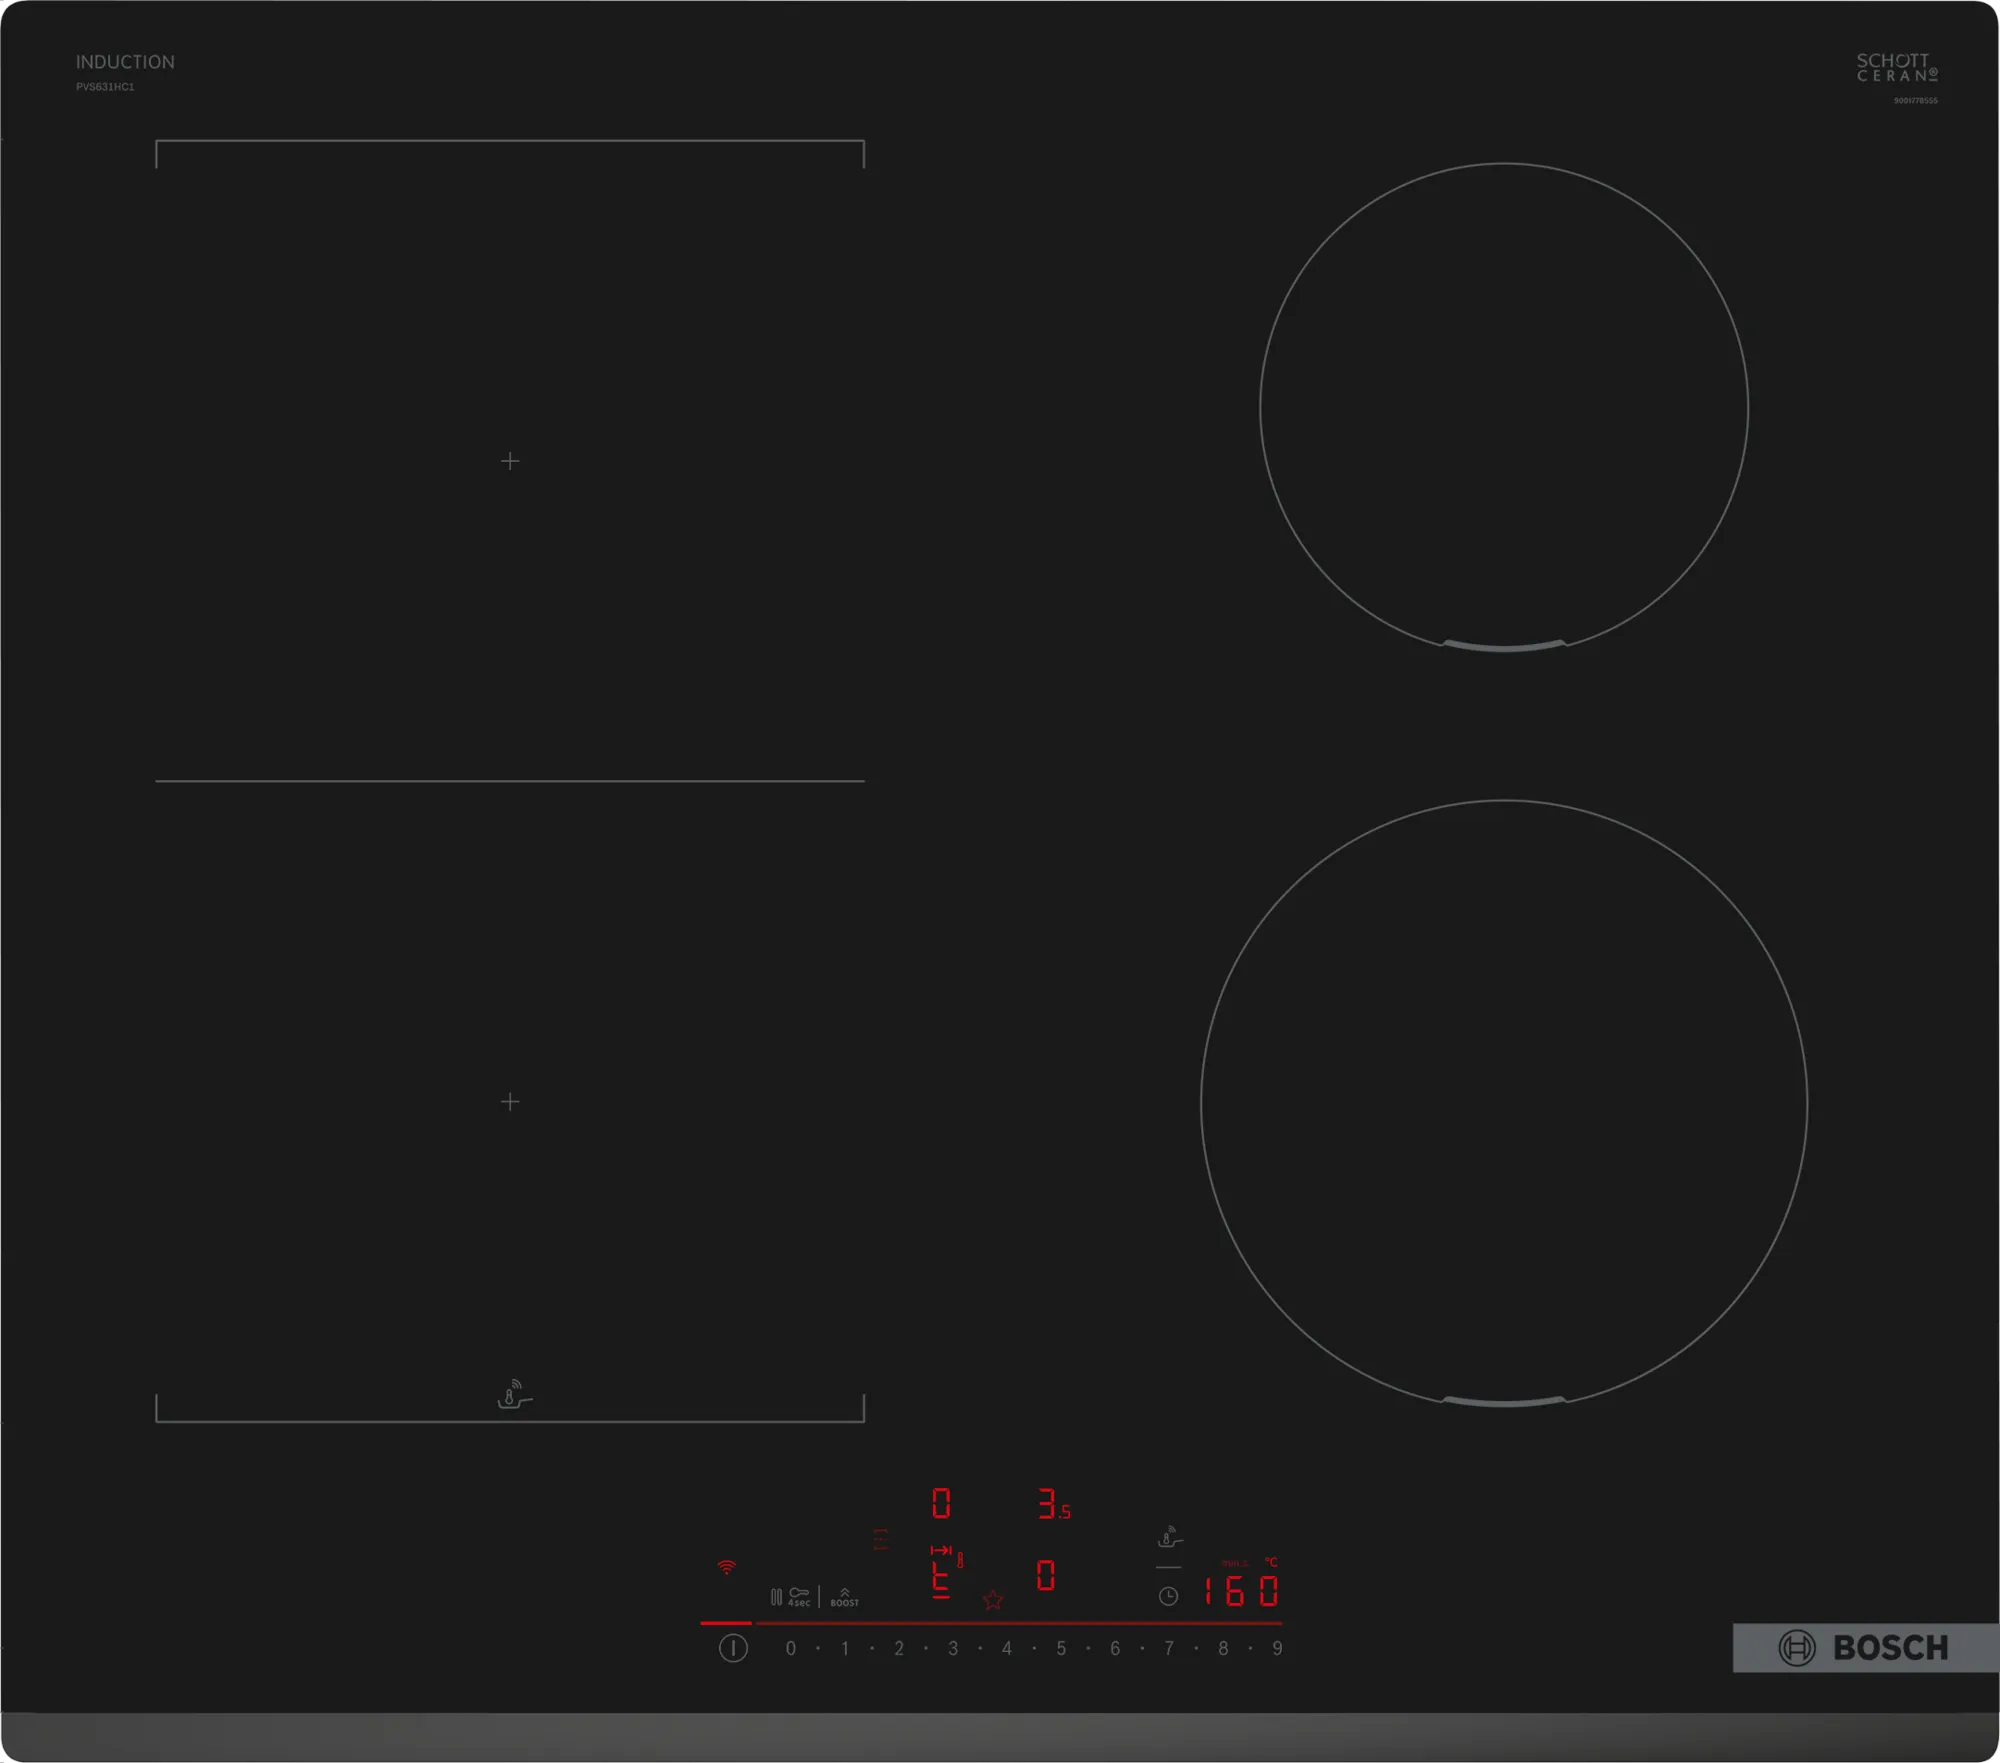
Task: Tap the pause (two bars) symbol
Action: 776,1597
